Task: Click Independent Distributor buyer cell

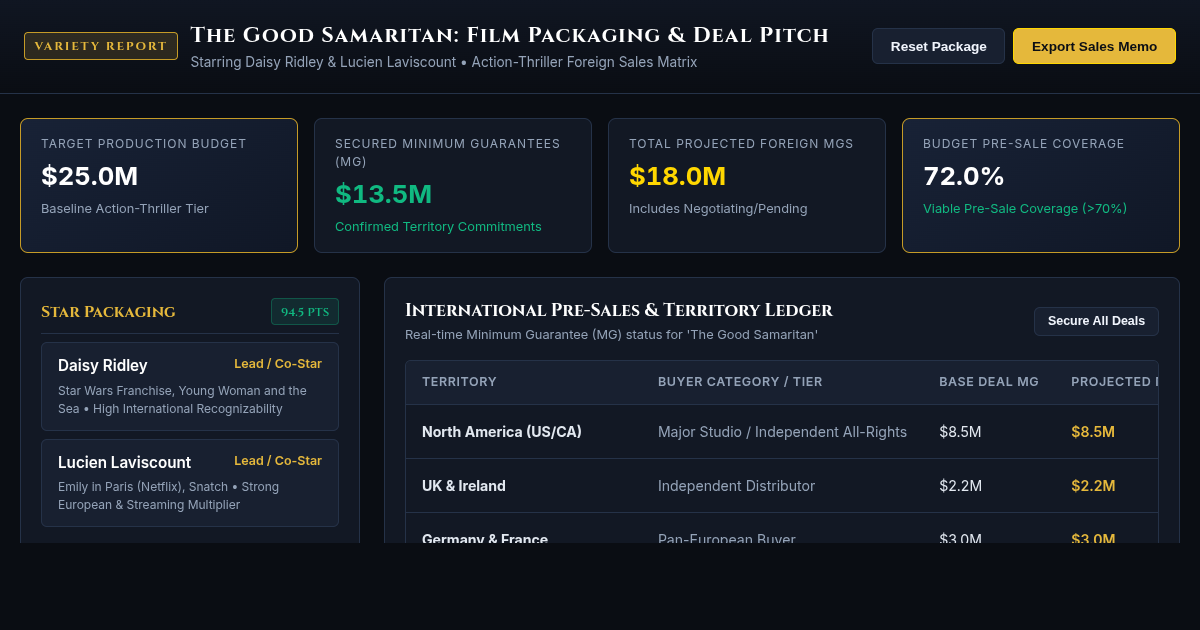Action: pyautogui.click(x=736, y=486)
